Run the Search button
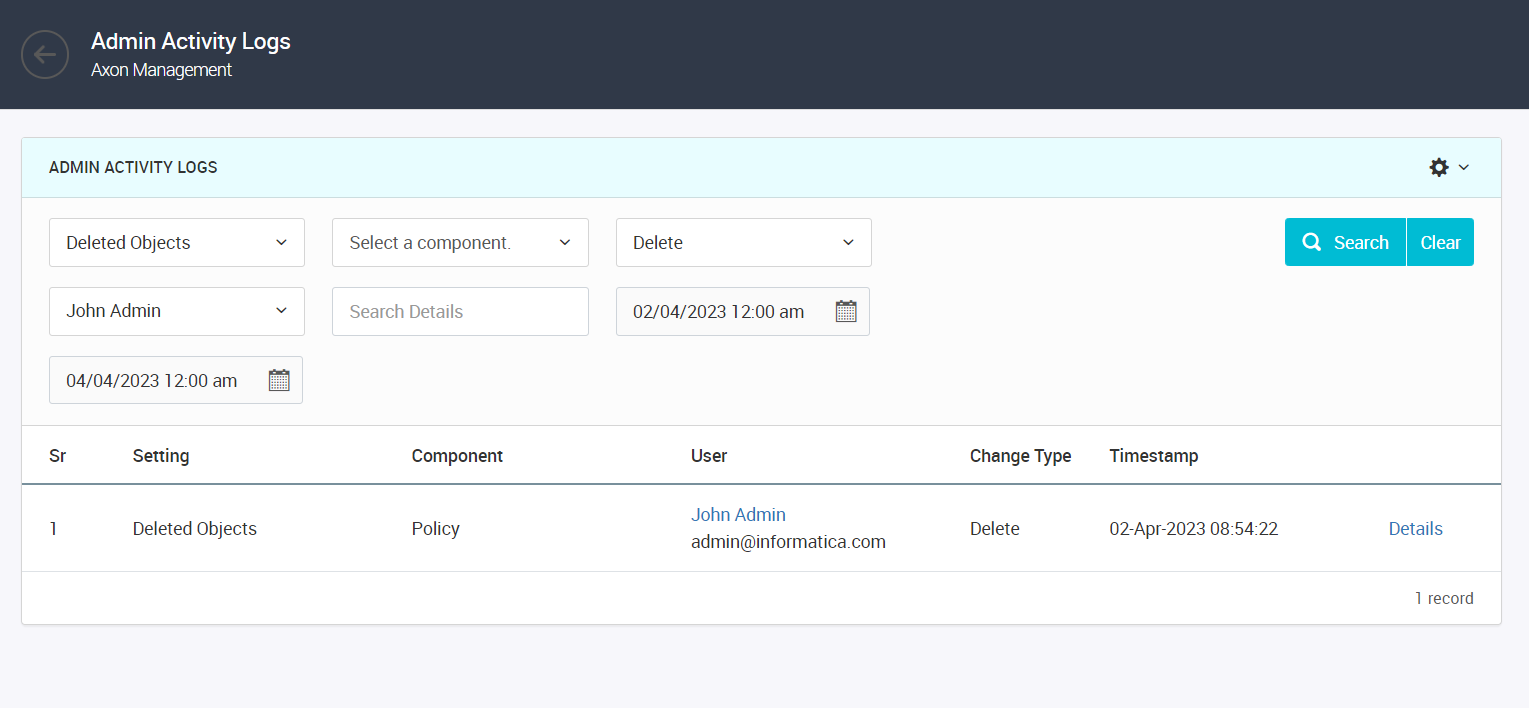Image resolution: width=1529 pixels, height=708 pixels. pyautogui.click(x=1345, y=242)
